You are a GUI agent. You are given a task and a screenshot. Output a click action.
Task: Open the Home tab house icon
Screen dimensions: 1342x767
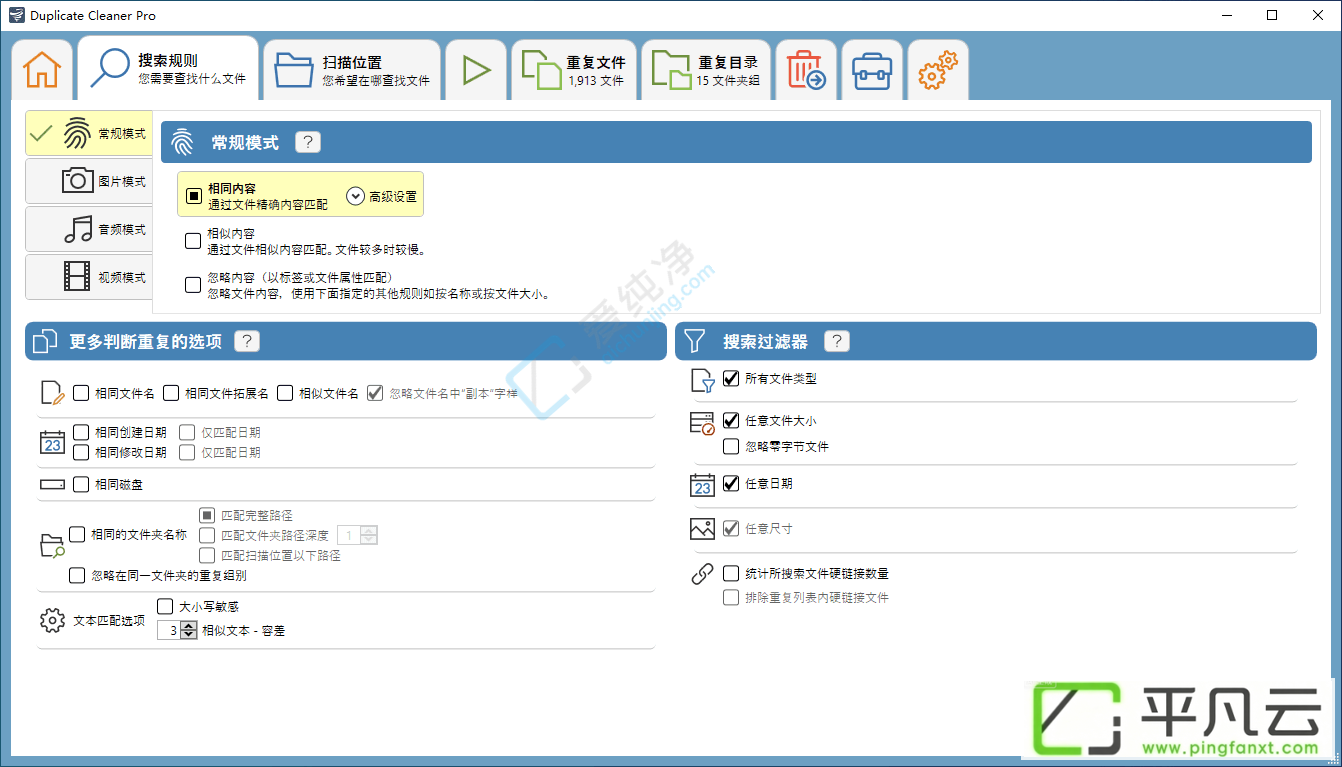point(42,70)
